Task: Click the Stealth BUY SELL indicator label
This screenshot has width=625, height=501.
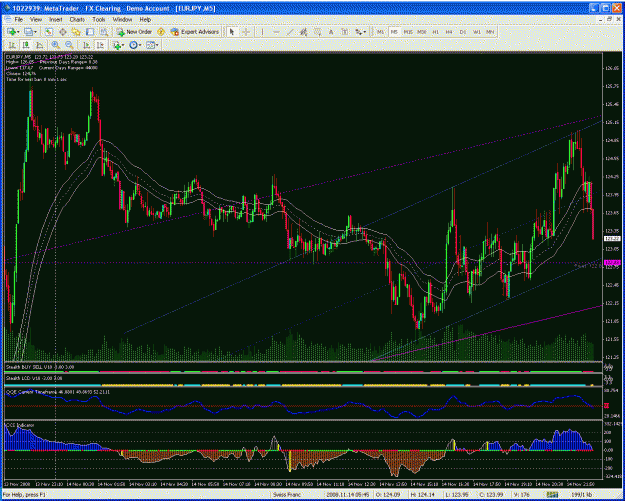Action: 42,367
